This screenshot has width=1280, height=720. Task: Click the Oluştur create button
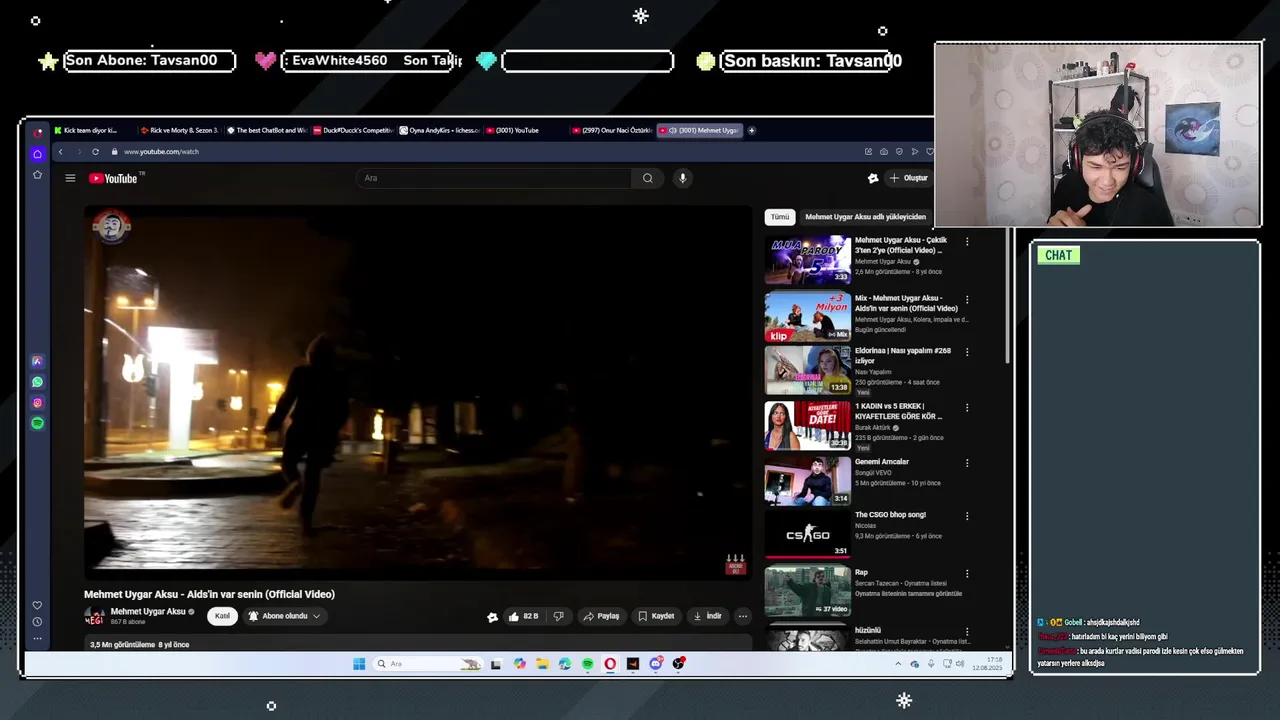coord(908,178)
